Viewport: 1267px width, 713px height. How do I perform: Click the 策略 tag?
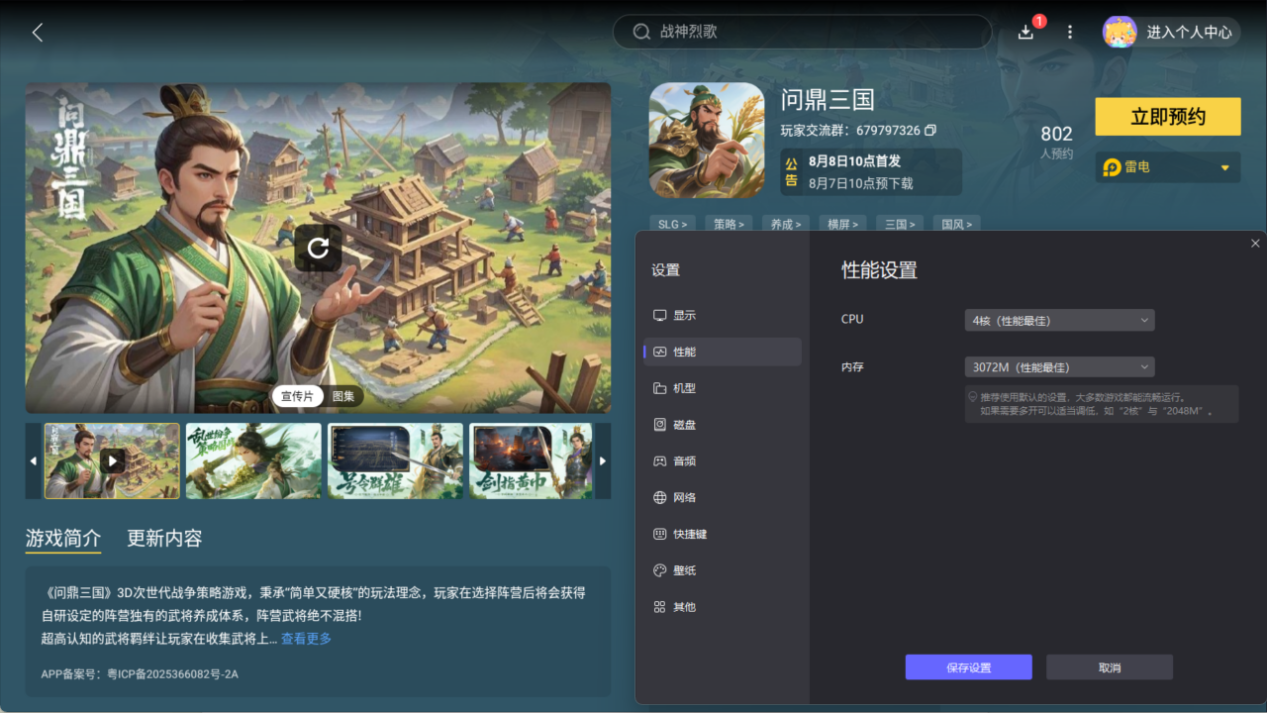point(728,224)
